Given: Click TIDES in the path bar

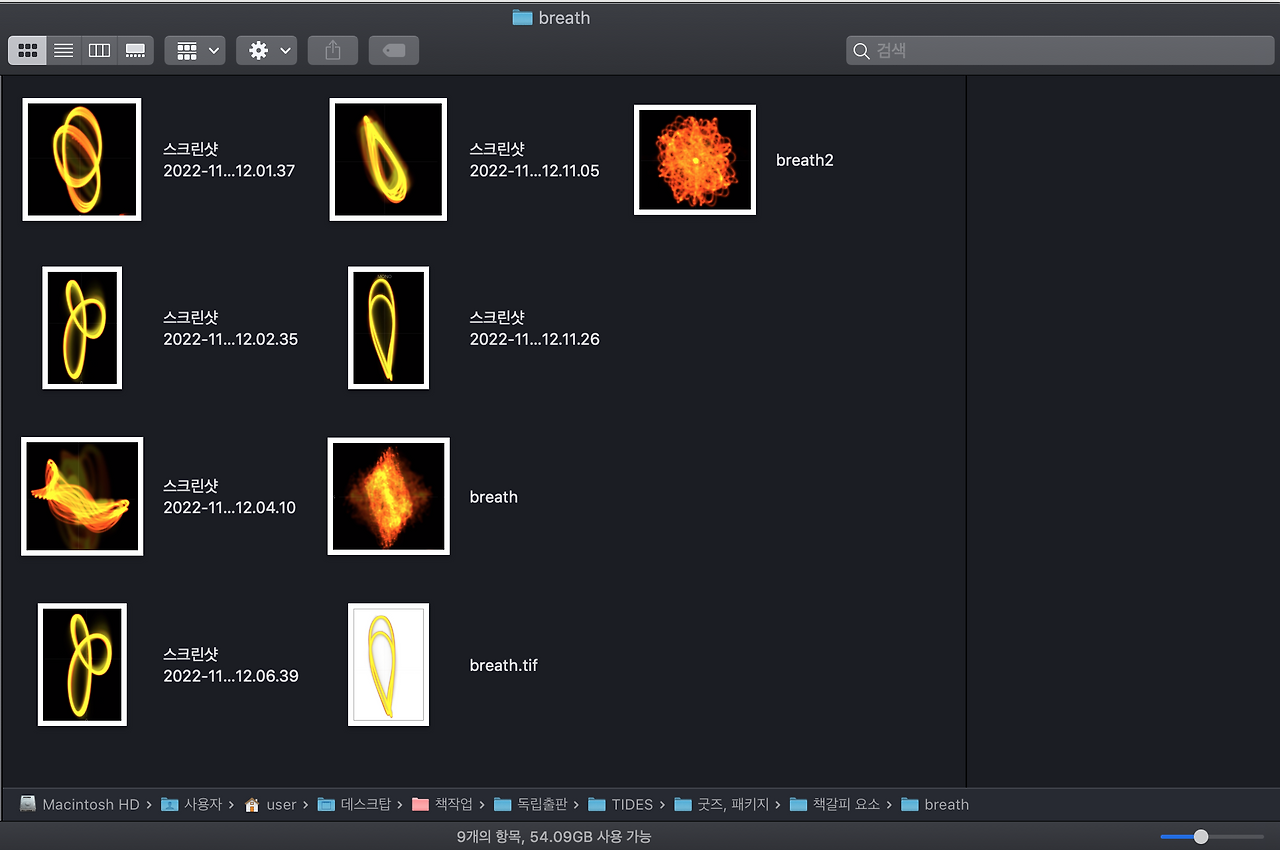Looking at the screenshot, I should pyautogui.click(x=621, y=804).
